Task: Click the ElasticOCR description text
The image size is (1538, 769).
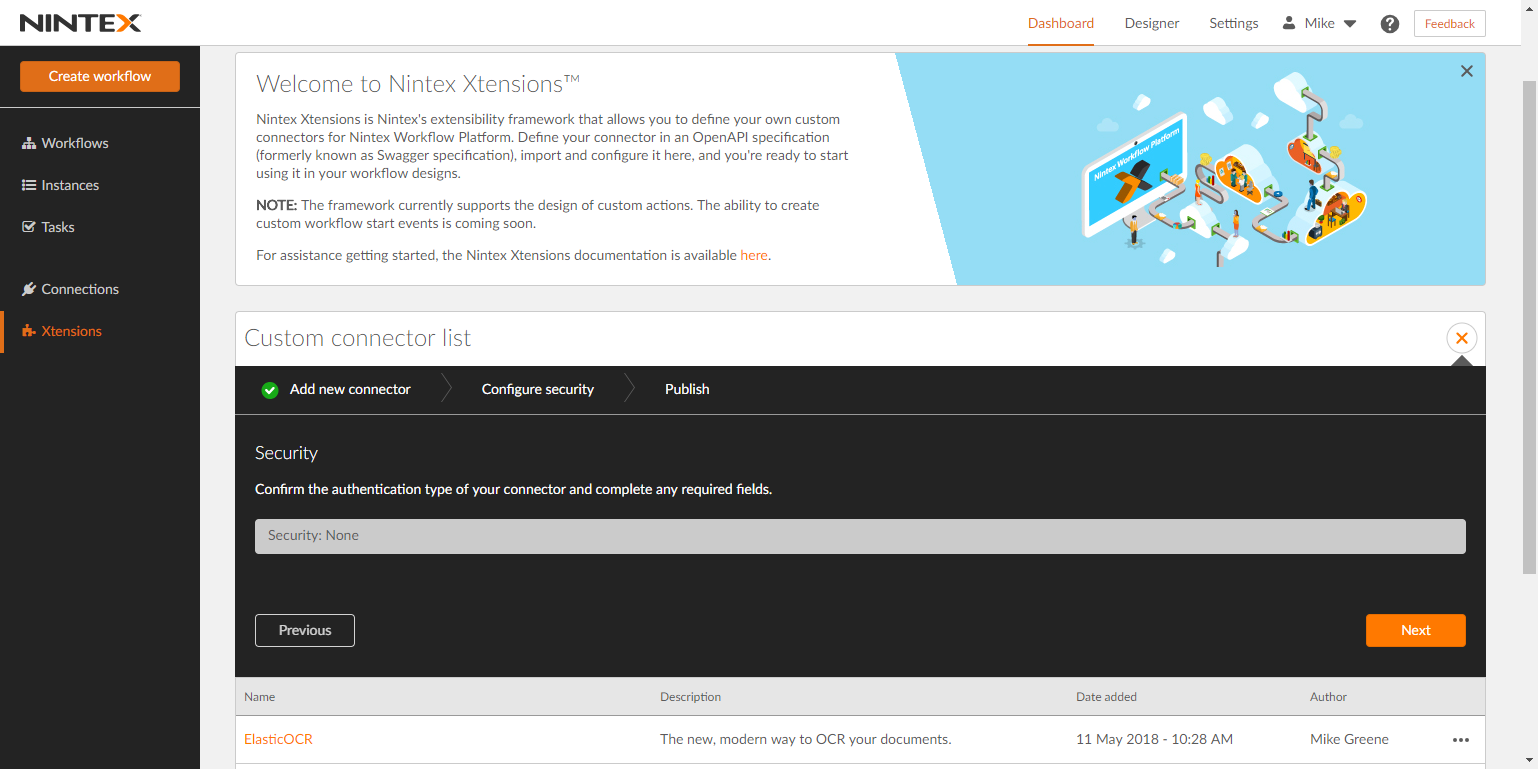Action: pos(806,739)
